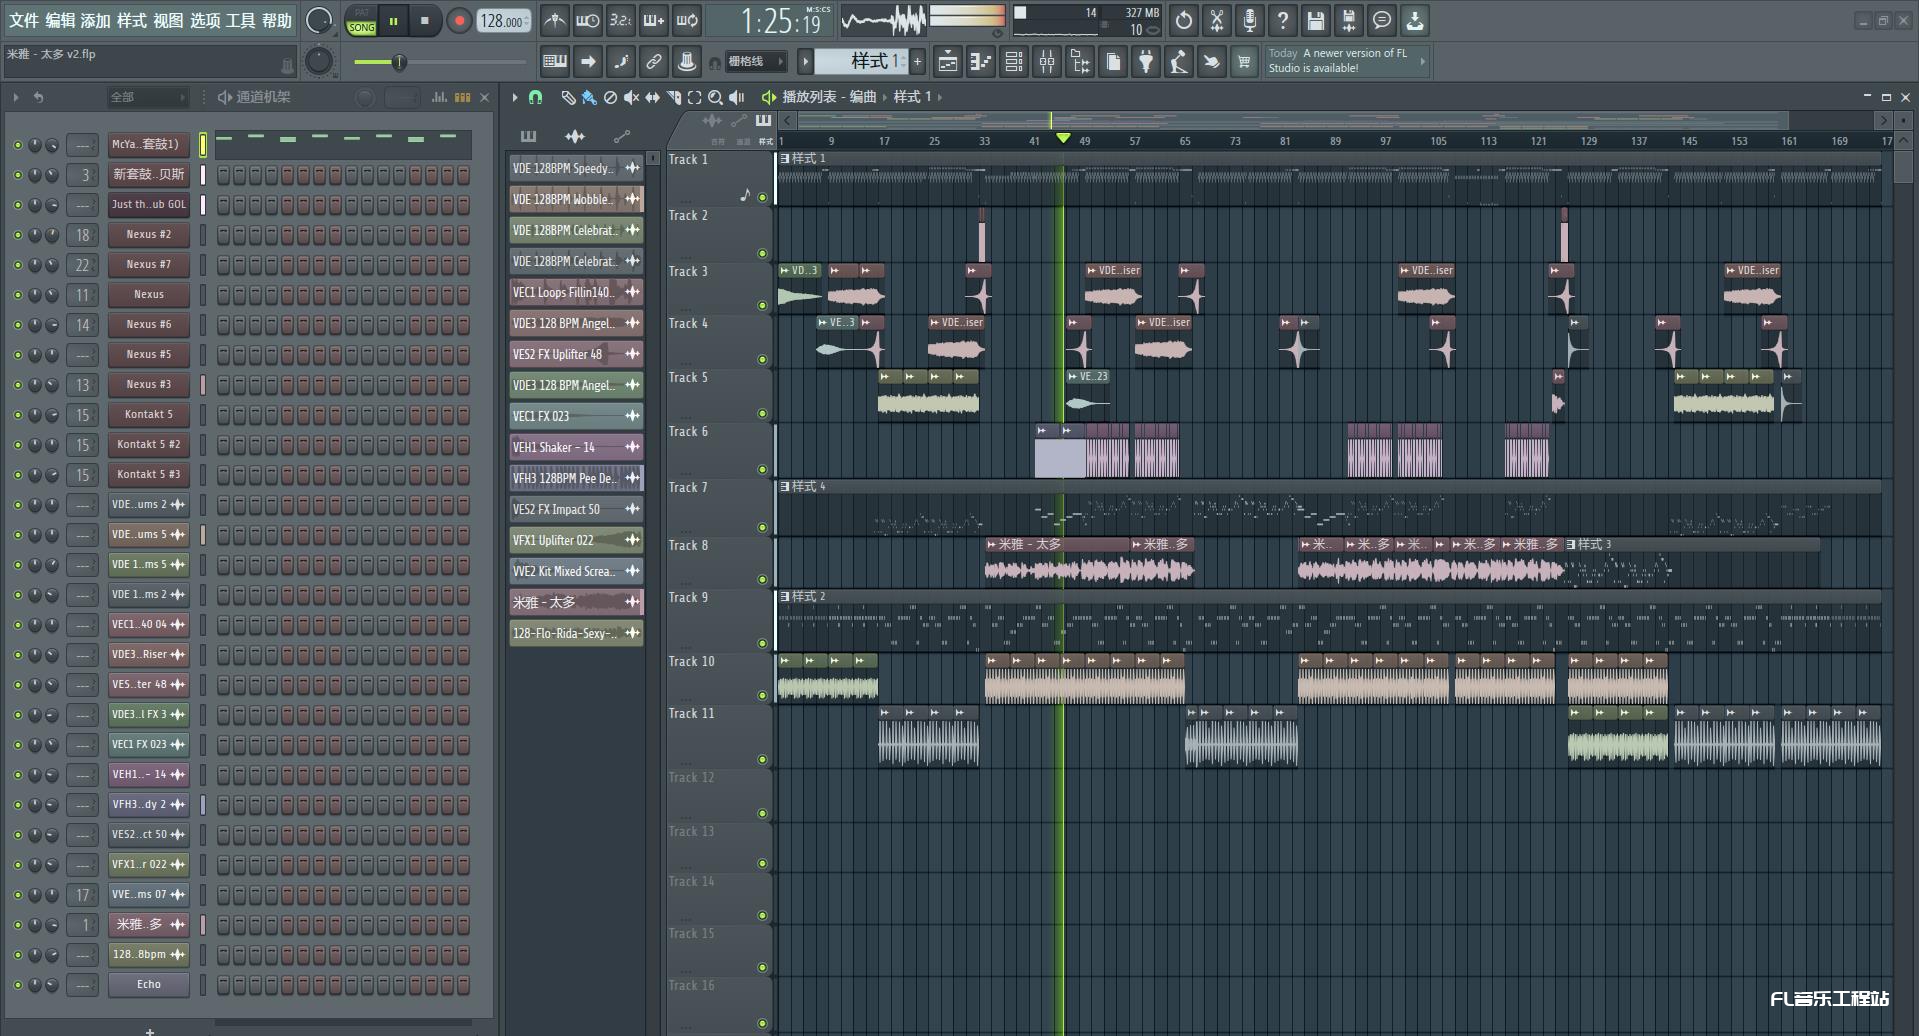This screenshot has height=1036, width=1919.
Task: Mute the Kontakt 5 channel LED
Action: pos(17,415)
